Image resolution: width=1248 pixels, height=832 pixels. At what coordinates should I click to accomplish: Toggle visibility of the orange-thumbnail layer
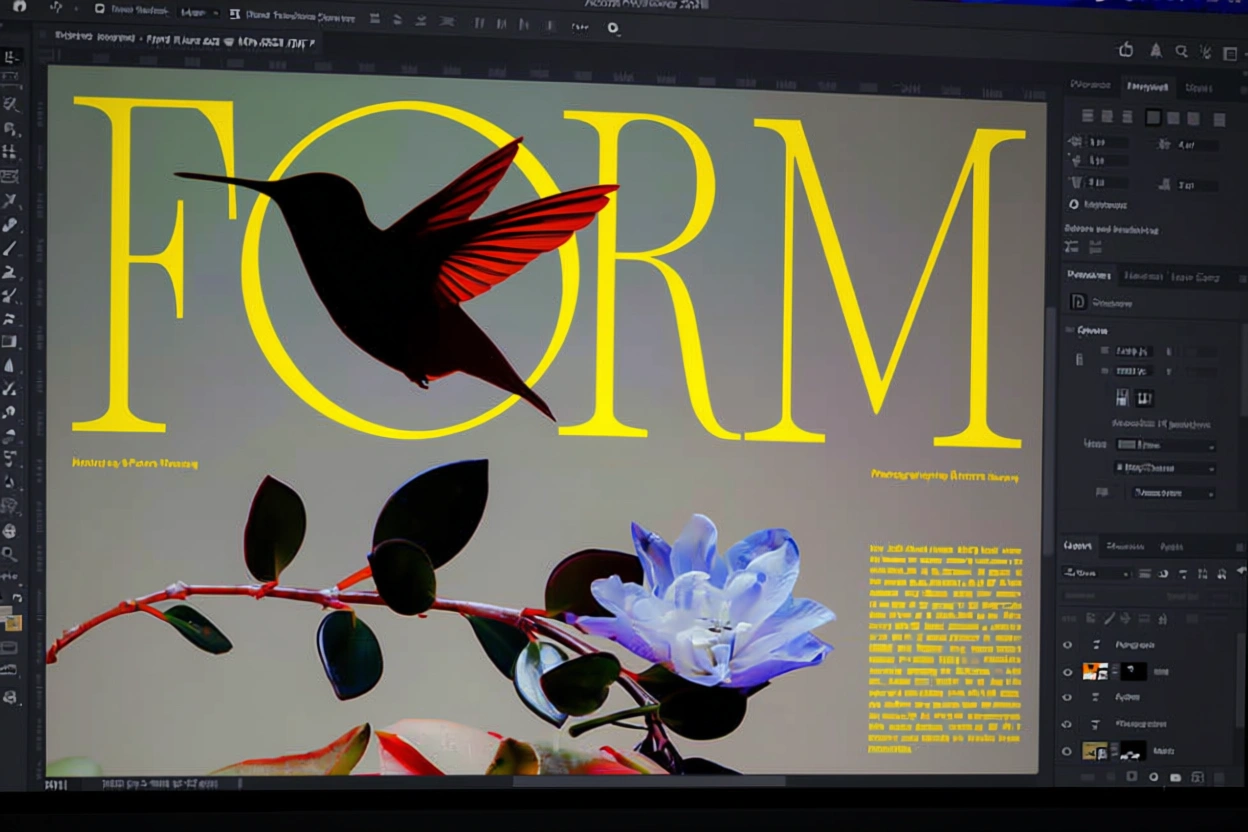point(1067,671)
